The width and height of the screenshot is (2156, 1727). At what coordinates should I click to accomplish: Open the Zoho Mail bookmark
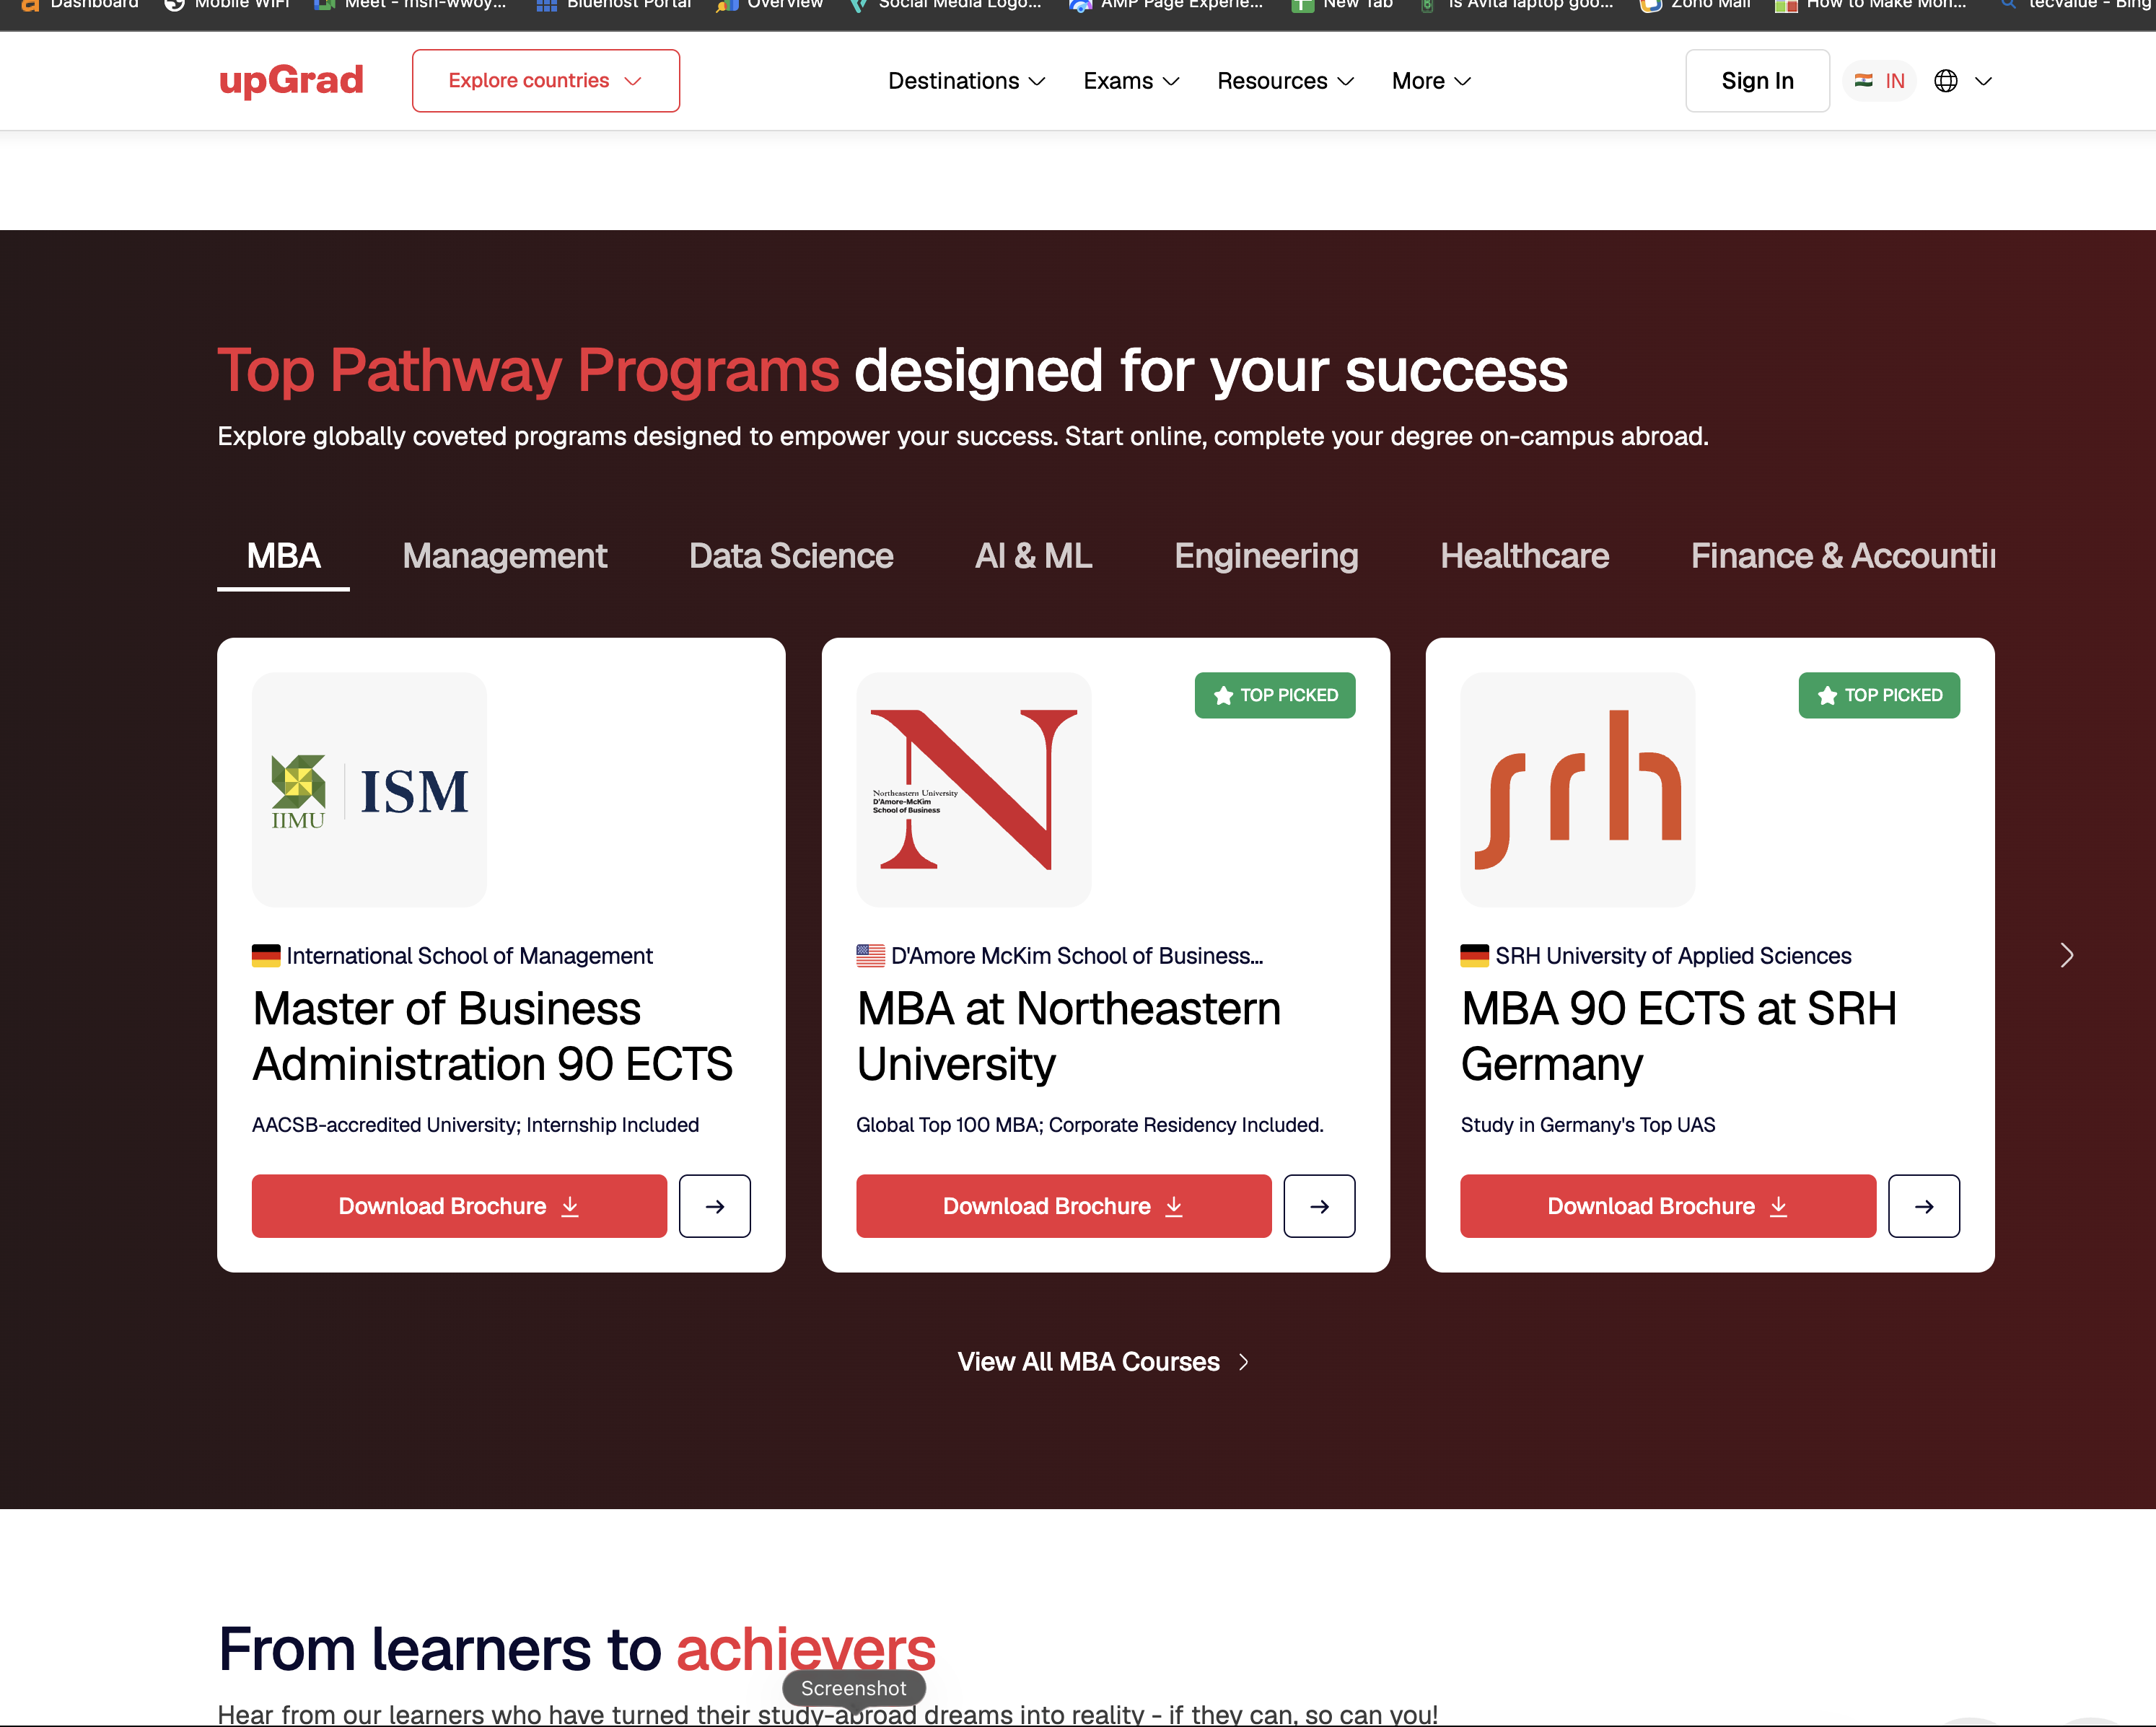(x=1695, y=6)
